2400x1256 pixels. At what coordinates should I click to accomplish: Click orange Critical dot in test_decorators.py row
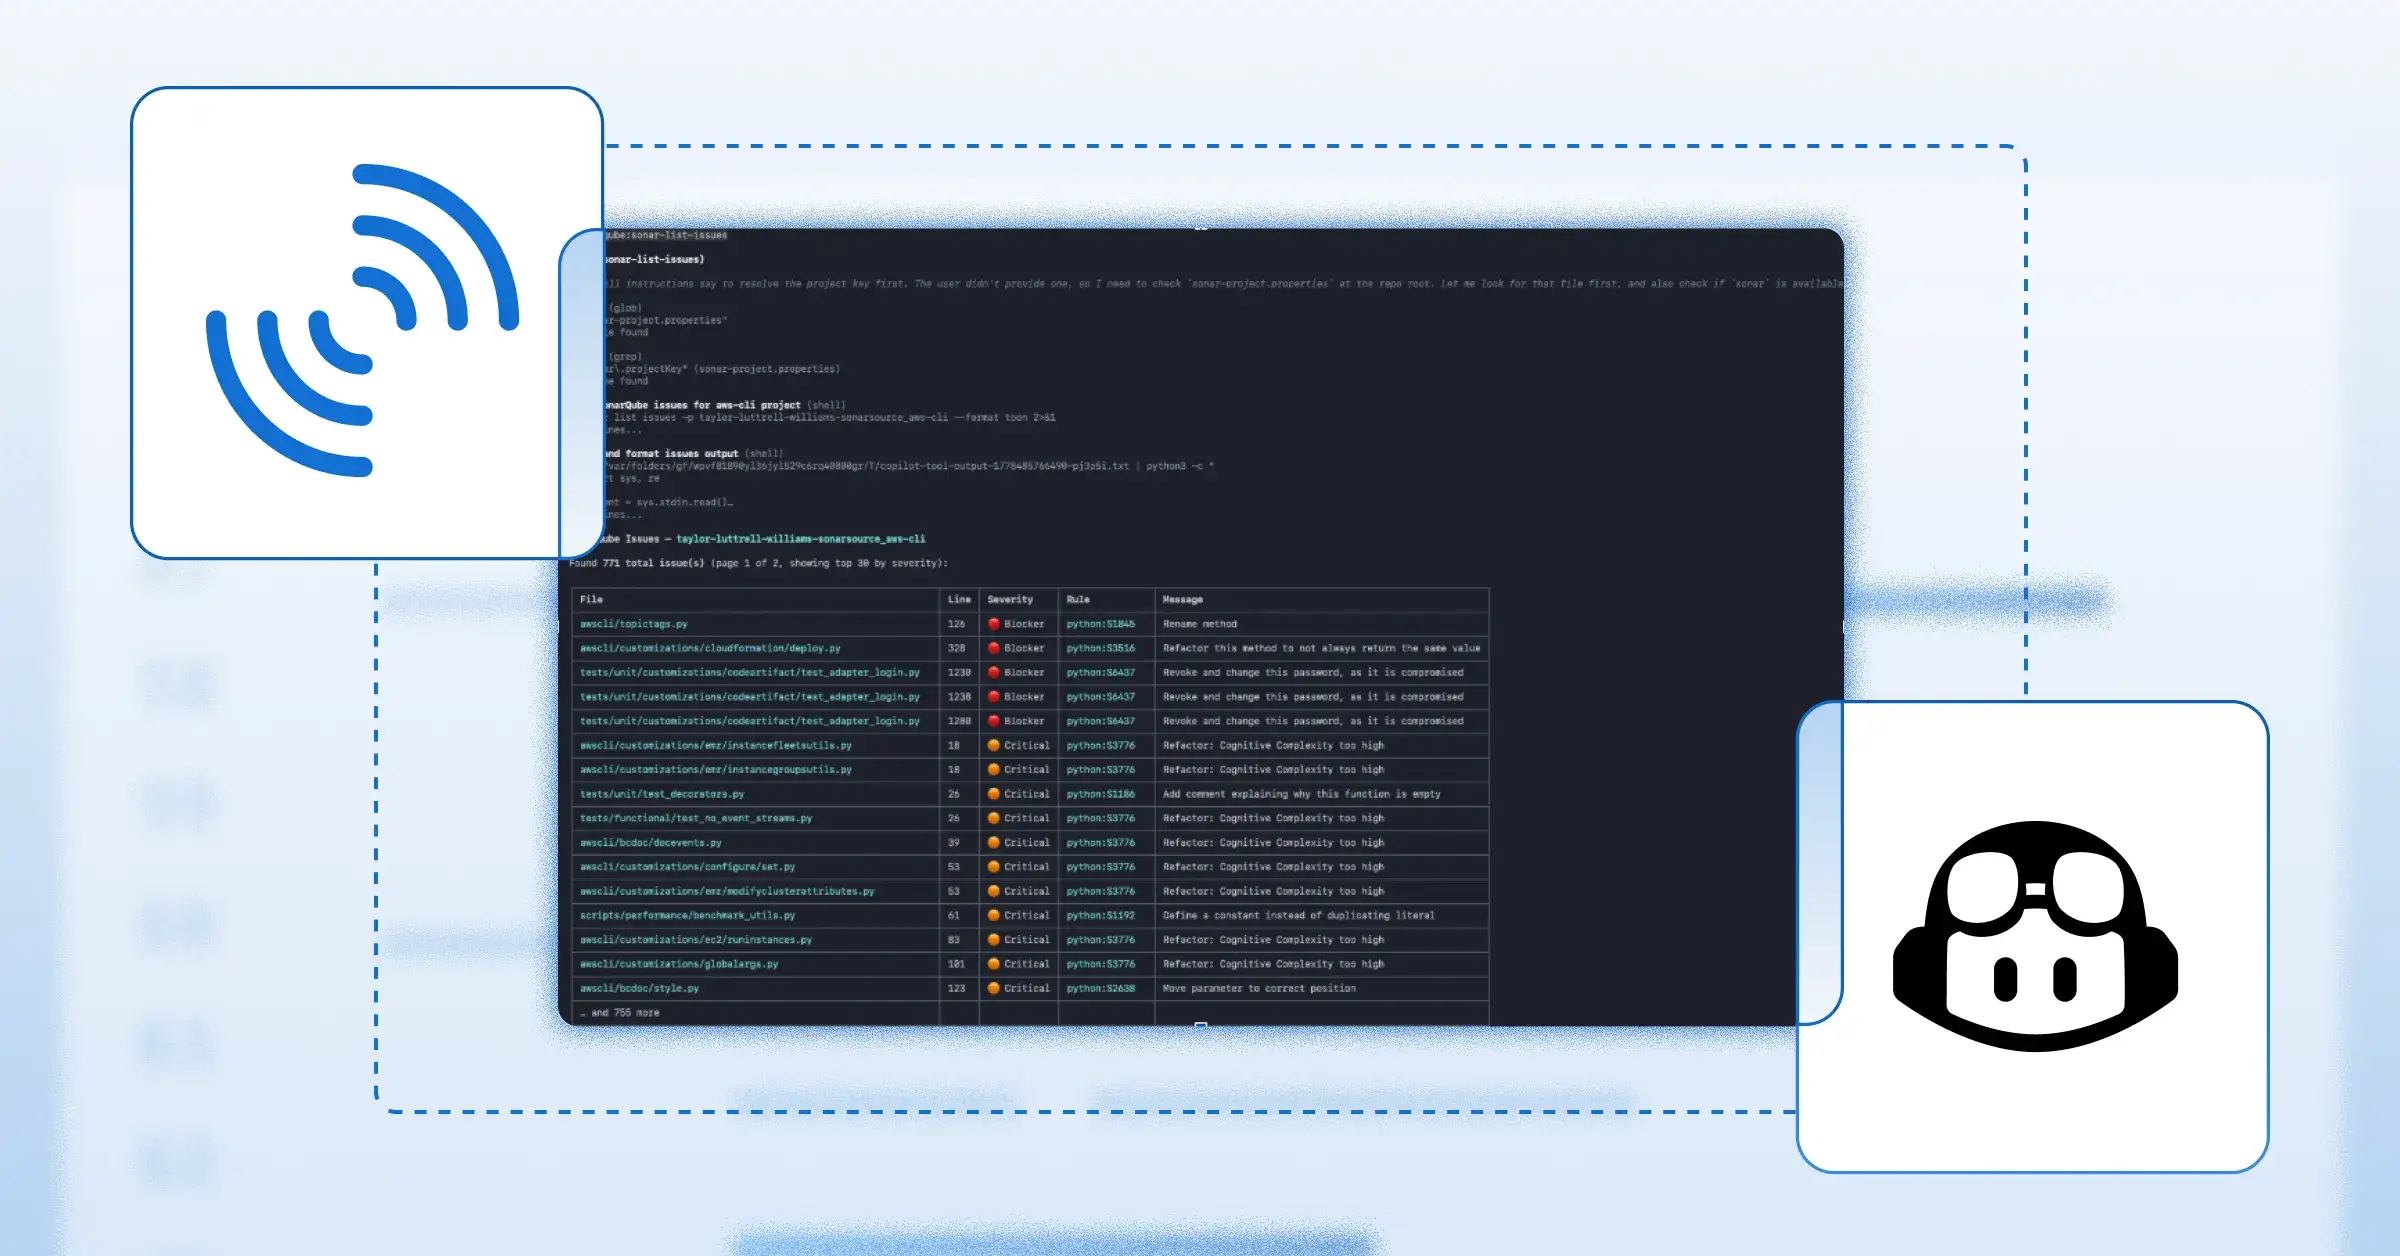click(x=994, y=794)
